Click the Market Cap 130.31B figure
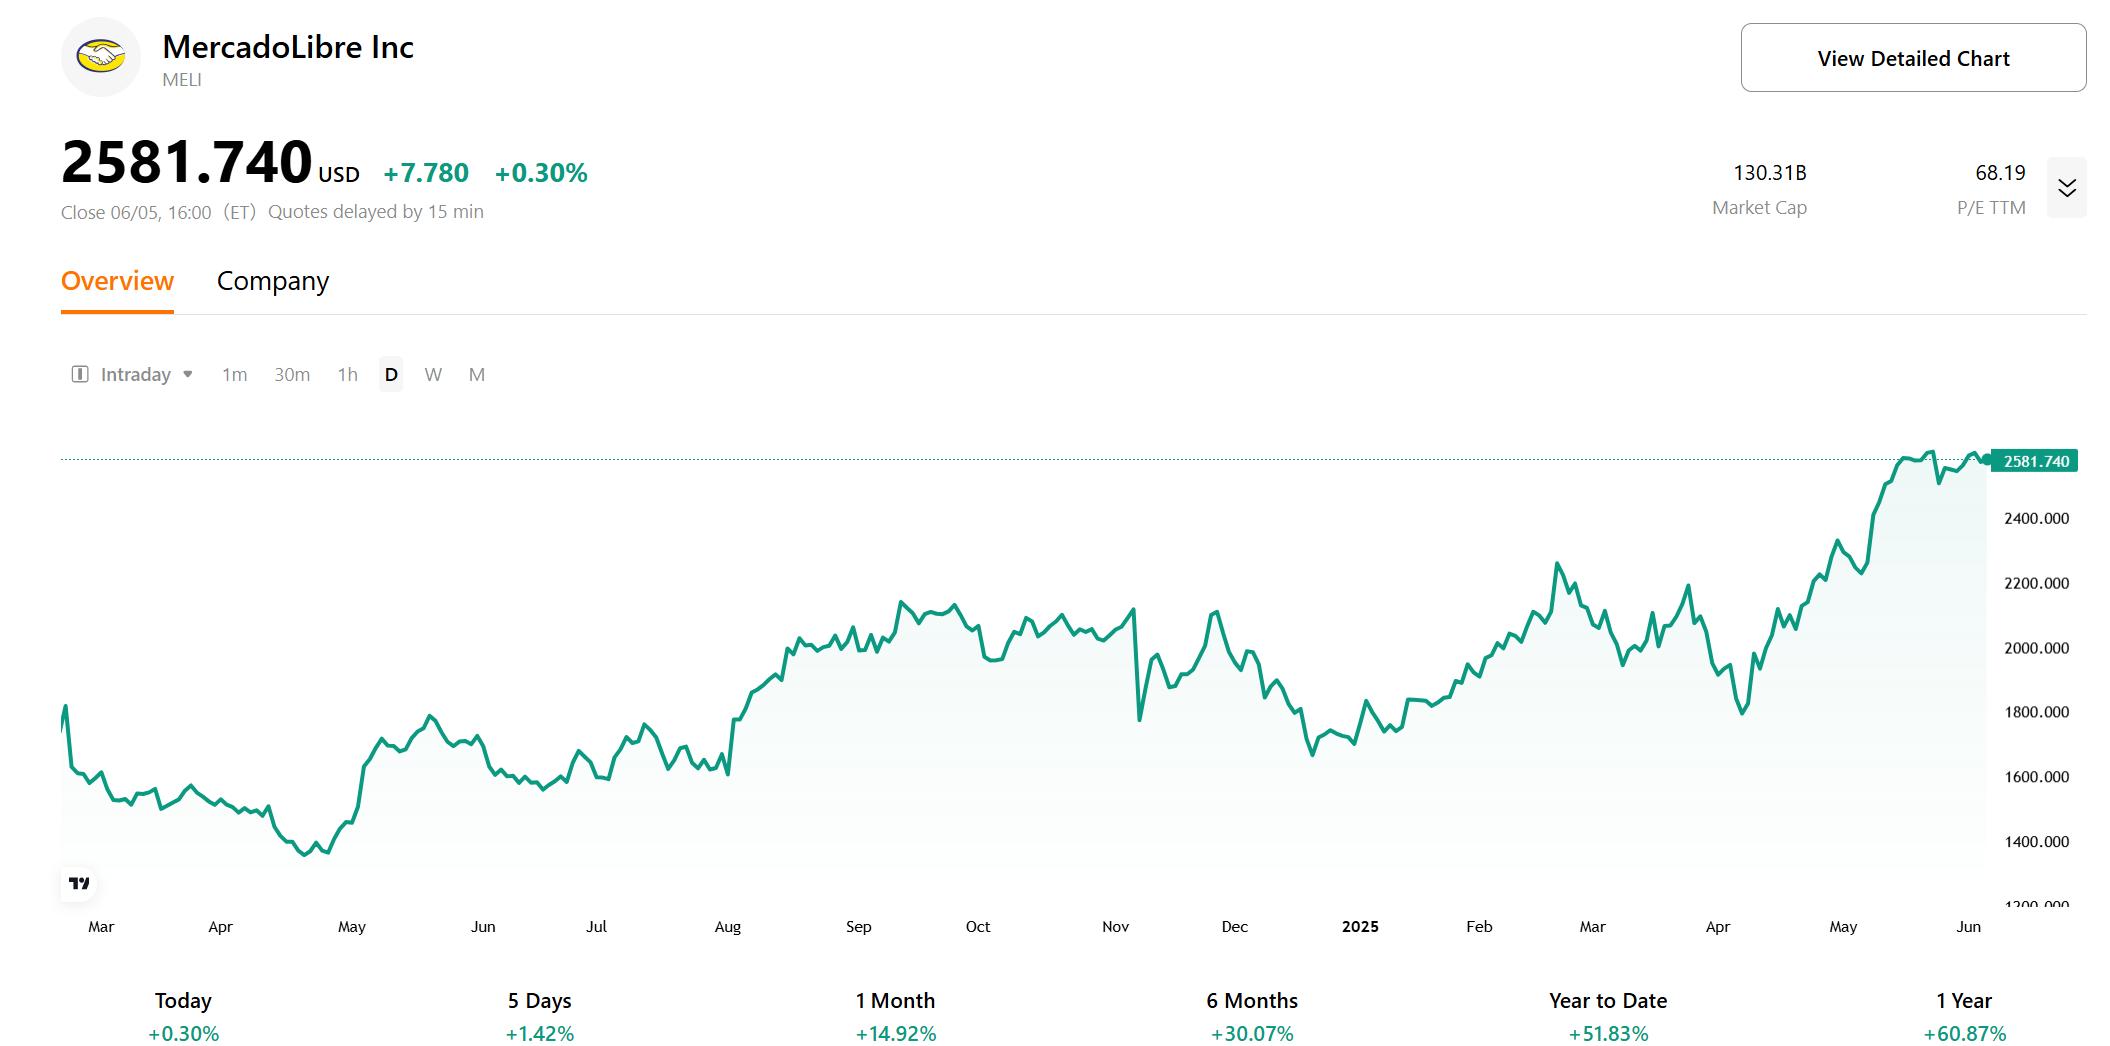The width and height of the screenshot is (2110, 1046). pyautogui.click(x=1769, y=173)
